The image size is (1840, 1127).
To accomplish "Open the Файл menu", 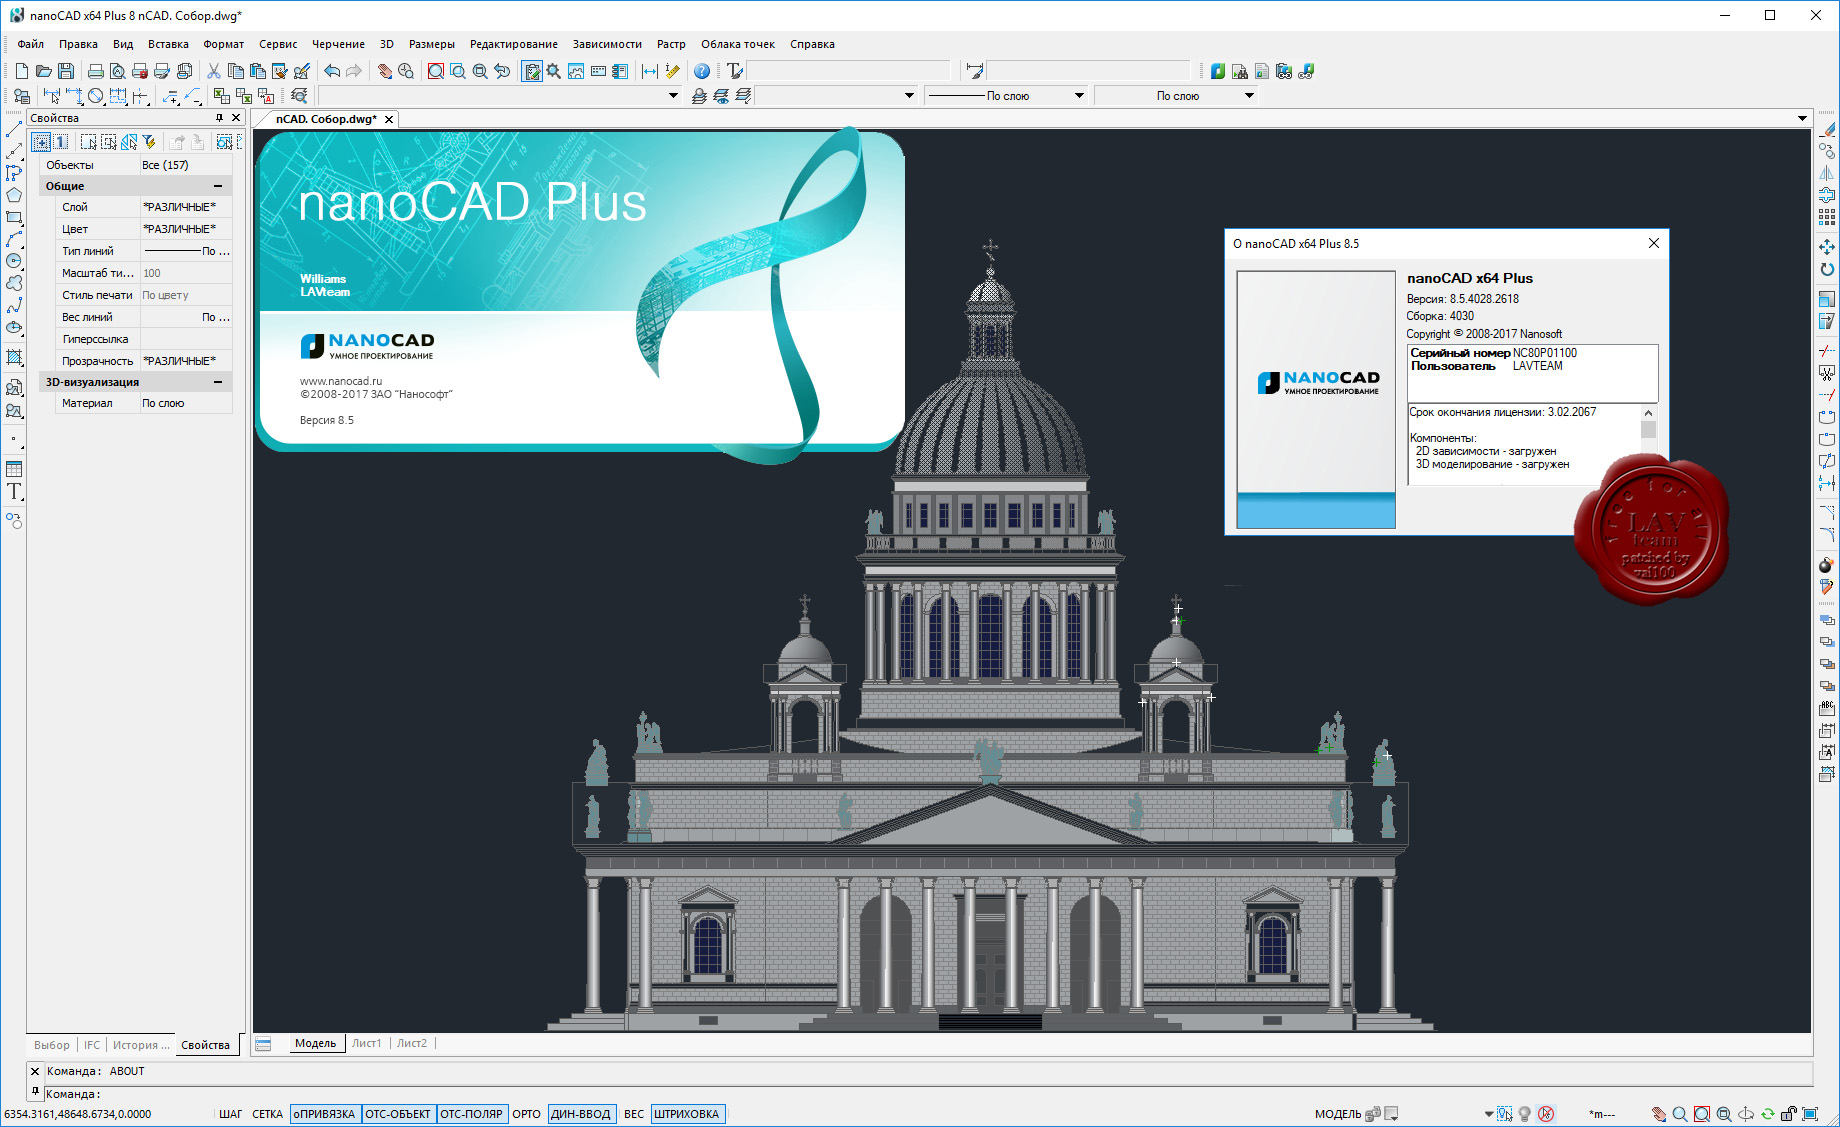I will click(x=30, y=44).
